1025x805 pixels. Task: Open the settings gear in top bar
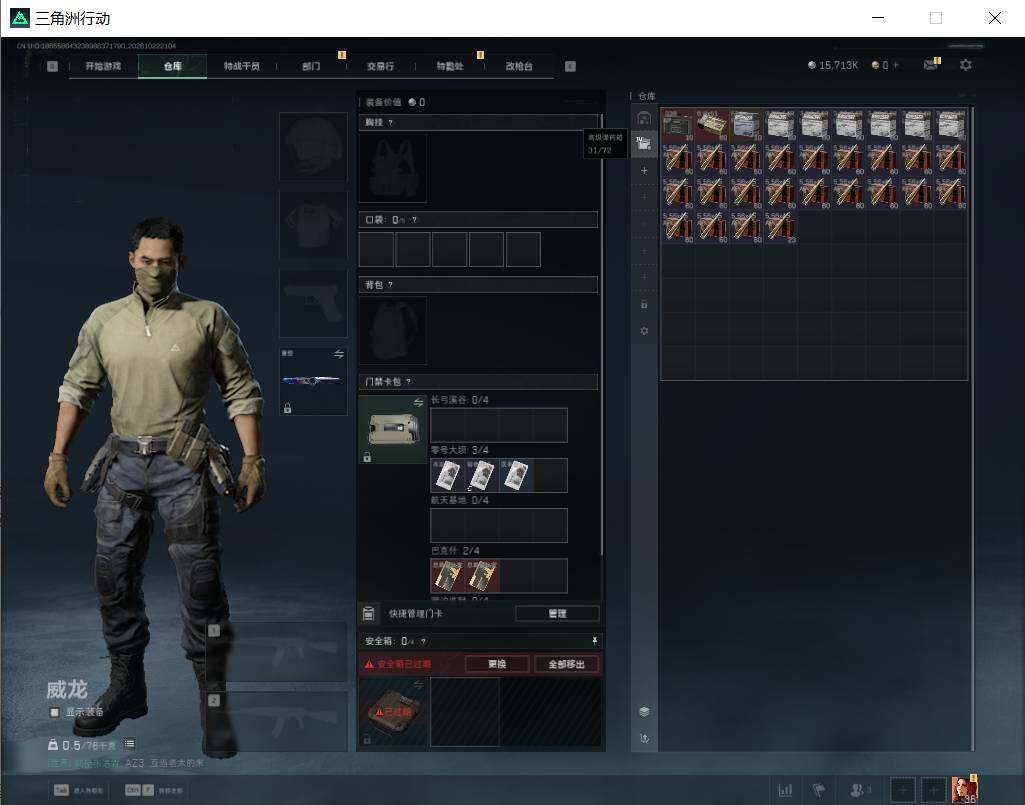(x=965, y=65)
